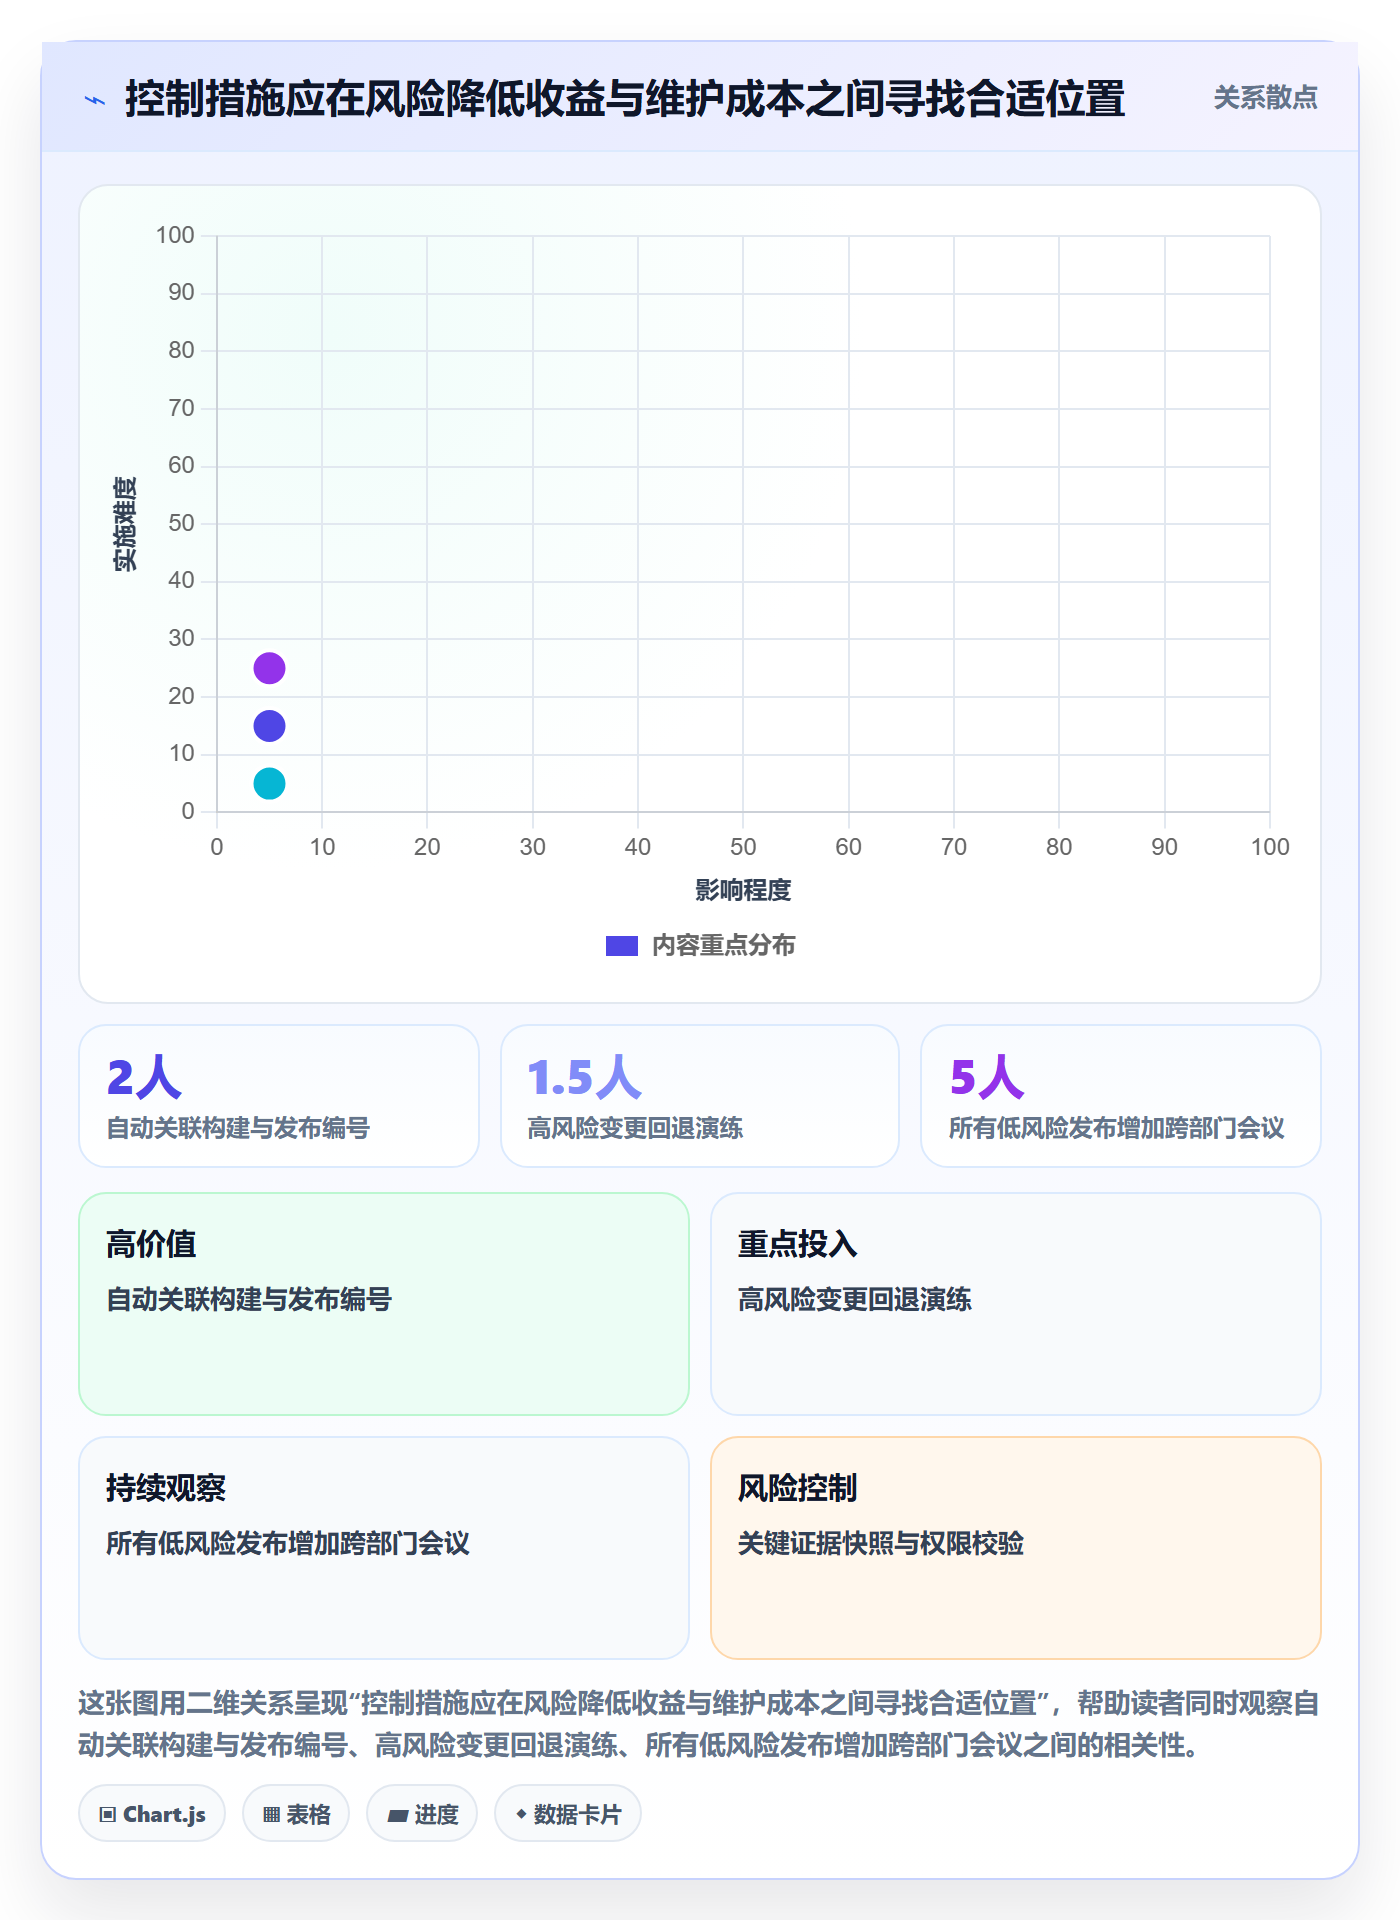Click the 表格 tag chip

tap(296, 1814)
